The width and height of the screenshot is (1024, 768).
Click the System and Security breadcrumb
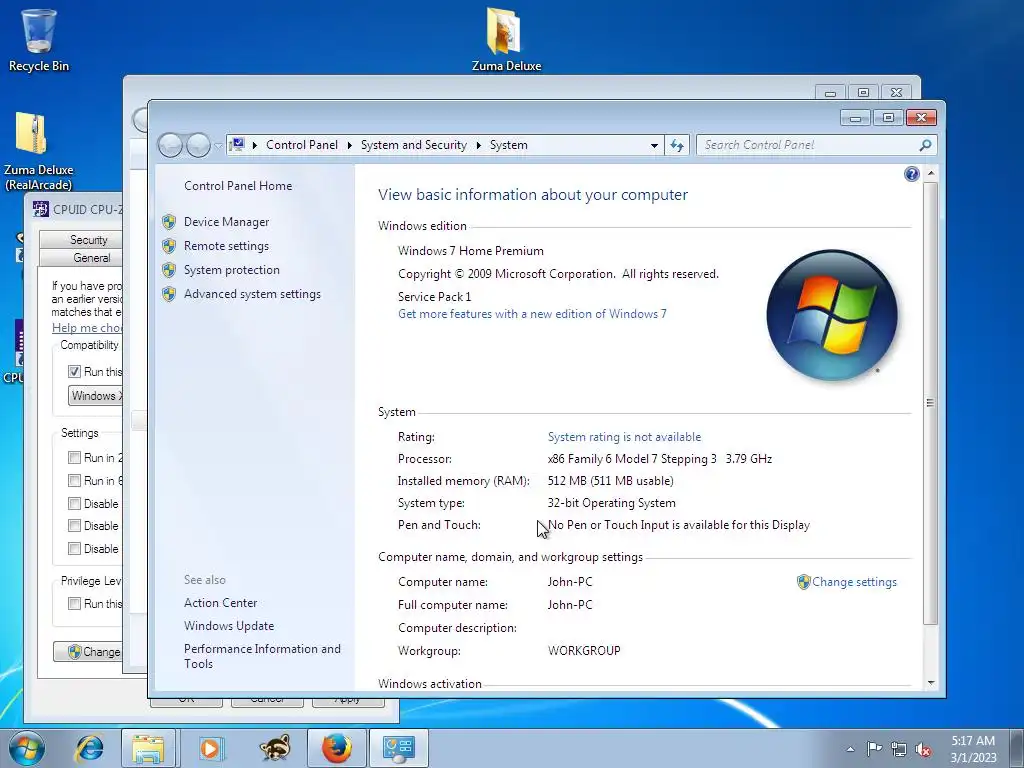point(414,145)
